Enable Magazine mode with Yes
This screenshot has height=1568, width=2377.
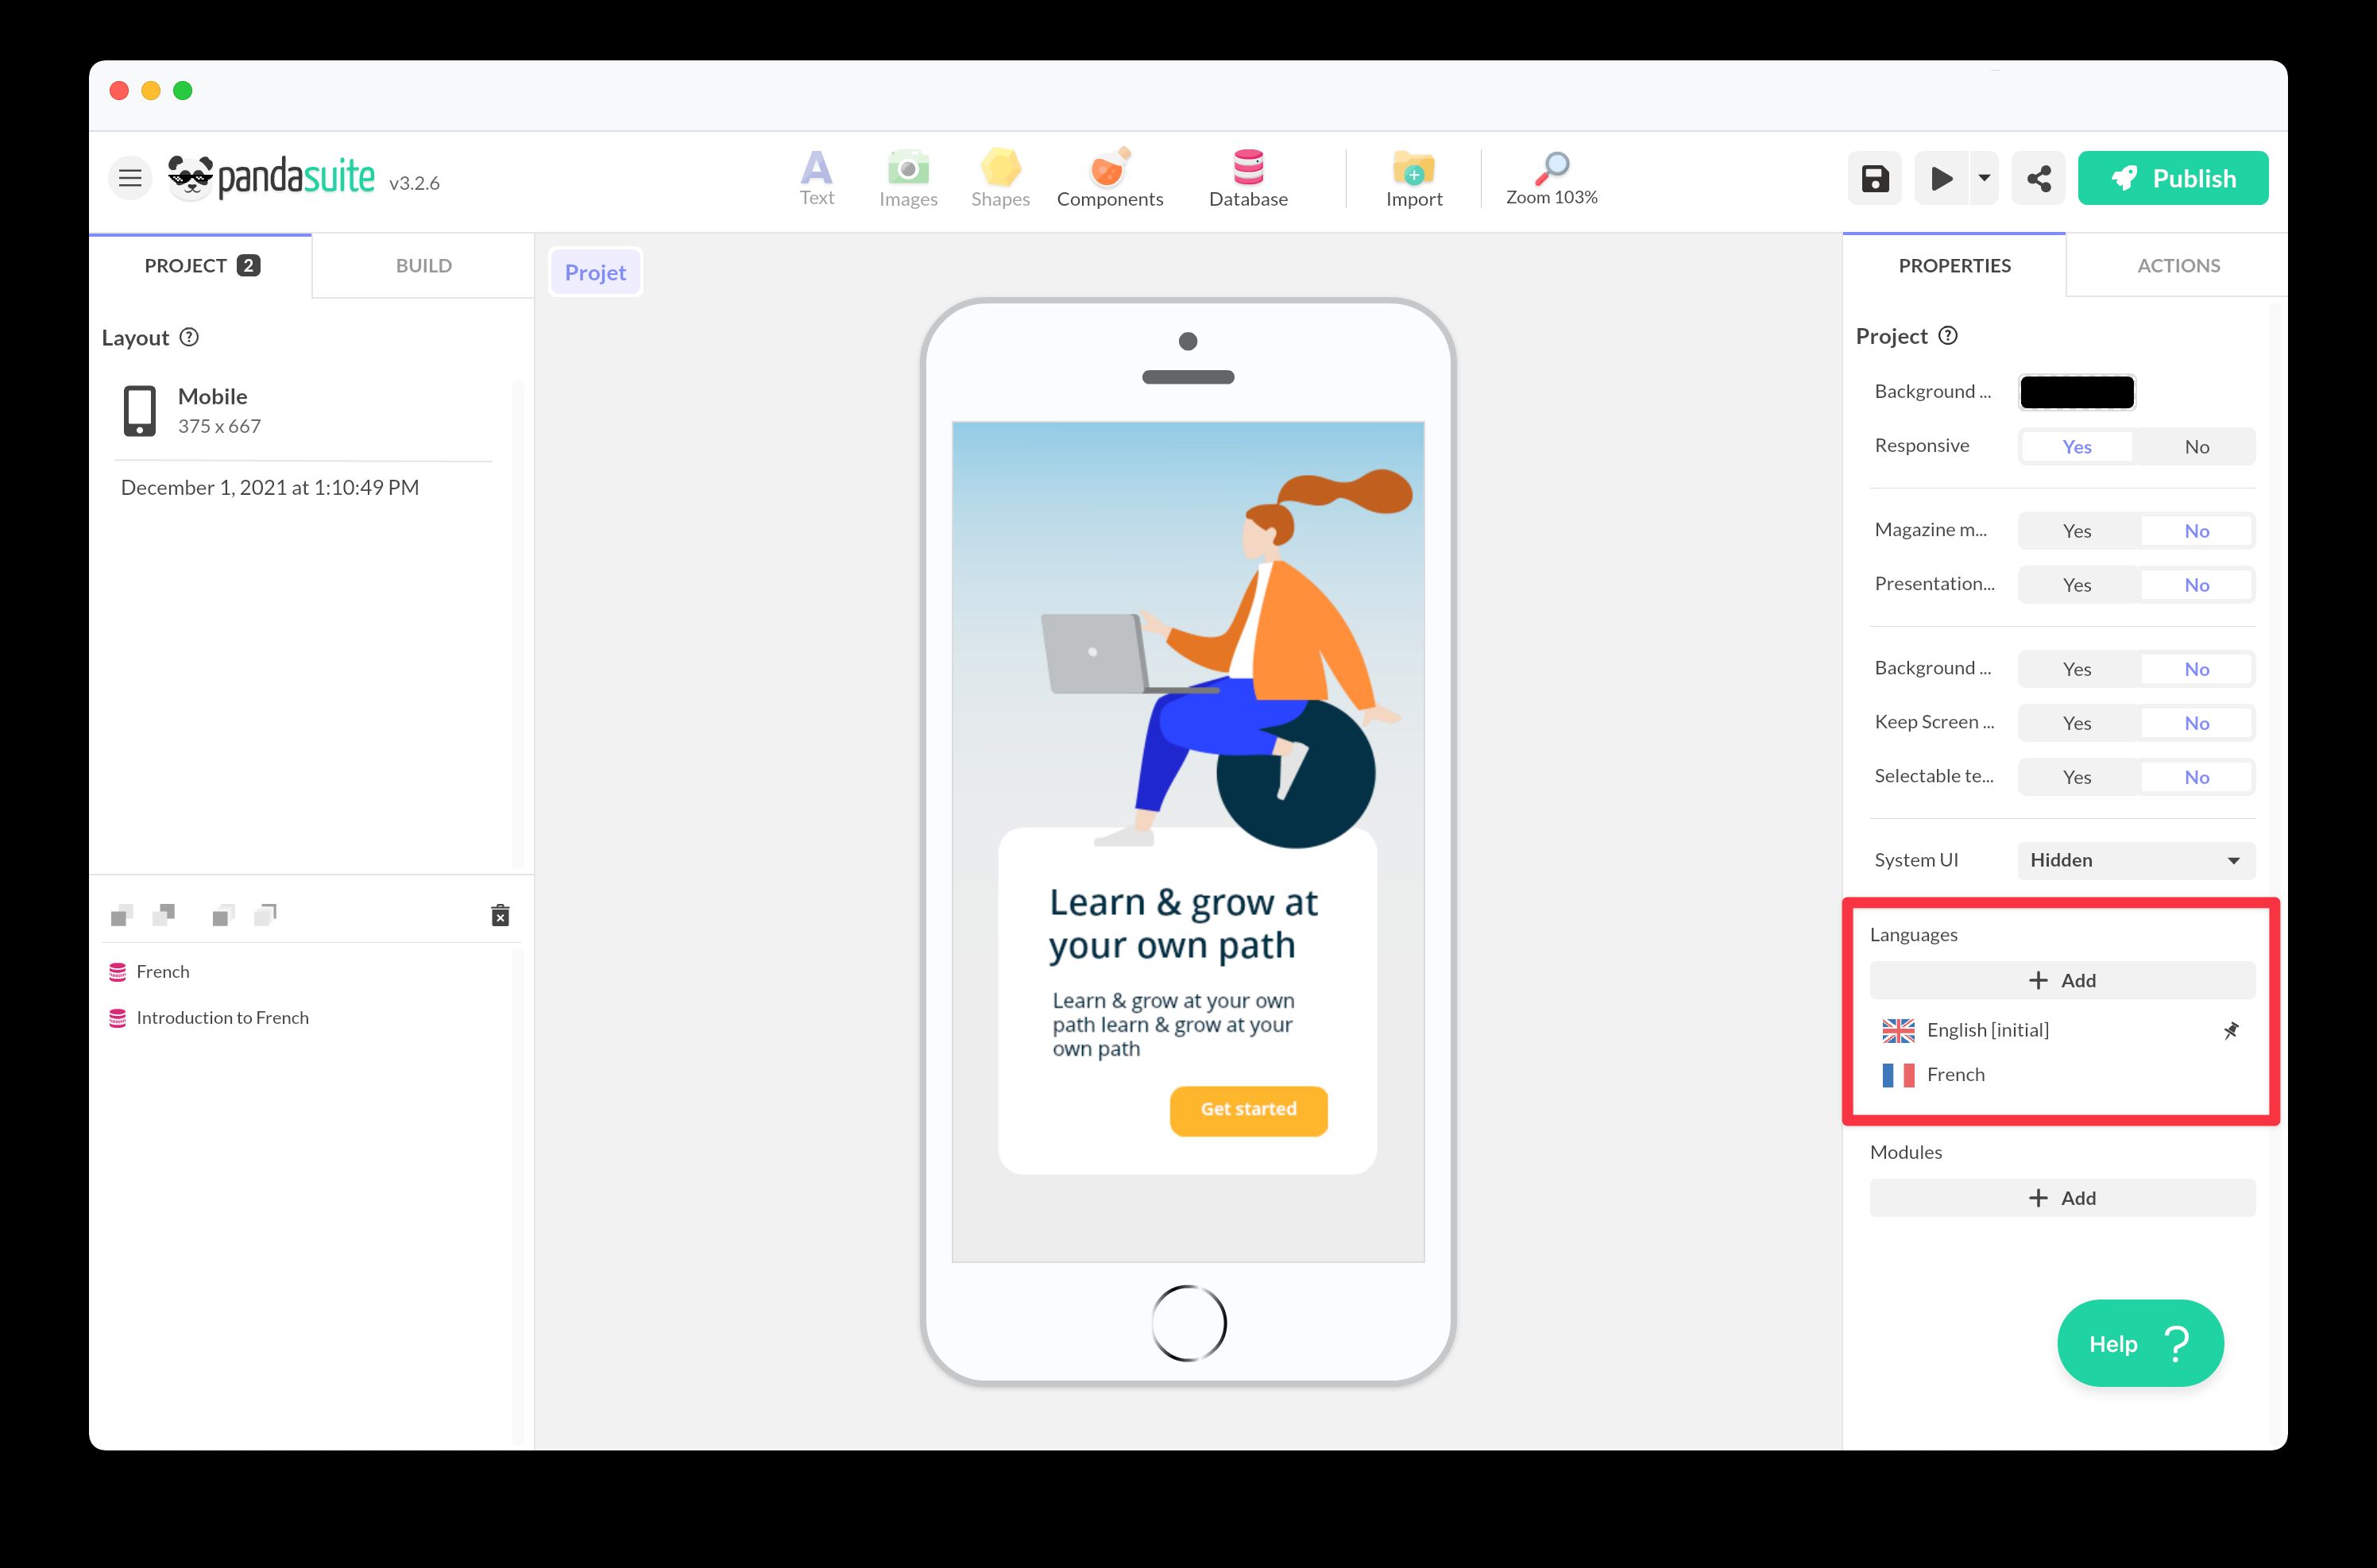point(2076,531)
